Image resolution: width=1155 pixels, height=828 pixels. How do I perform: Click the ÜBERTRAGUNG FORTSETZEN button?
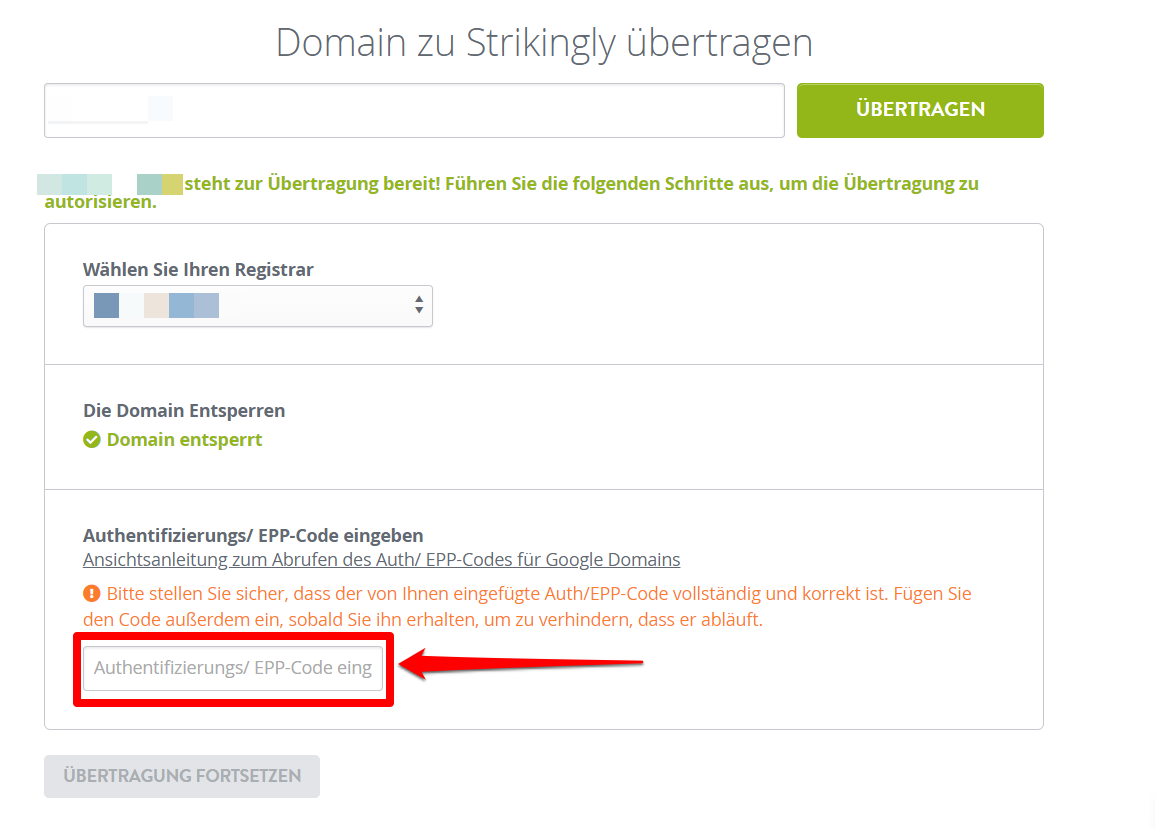(x=182, y=776)
